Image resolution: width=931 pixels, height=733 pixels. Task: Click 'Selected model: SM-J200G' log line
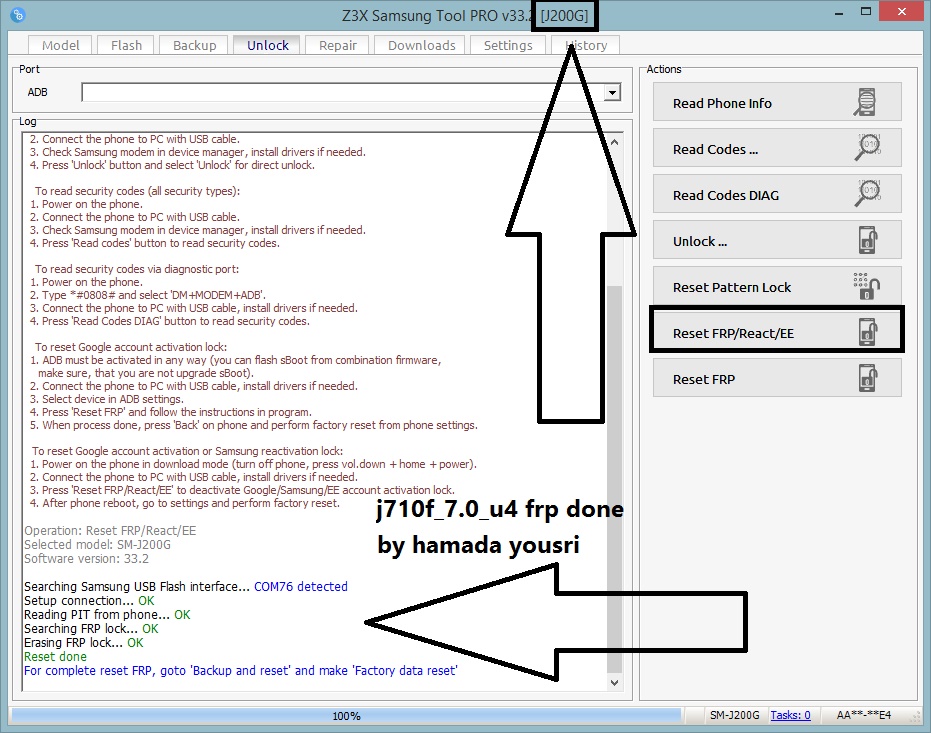(97, 544)
